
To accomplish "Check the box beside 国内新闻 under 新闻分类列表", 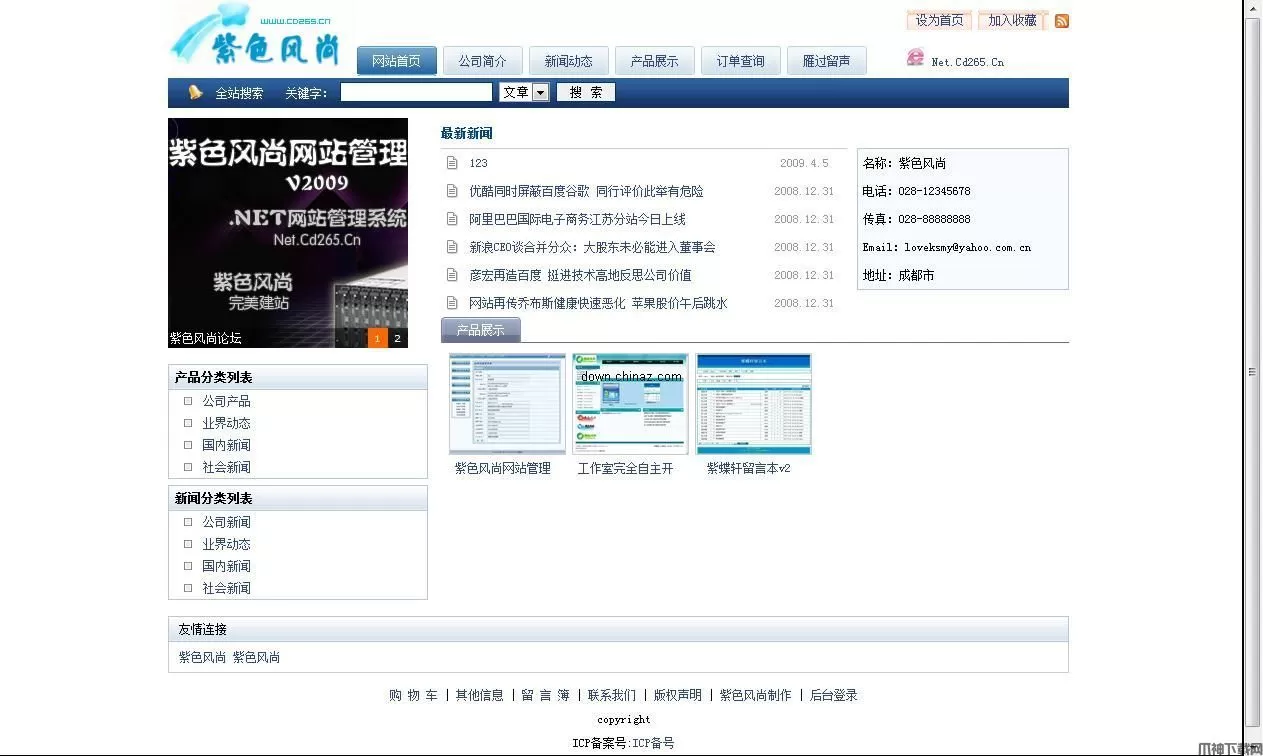I will (x=187, y=565).
